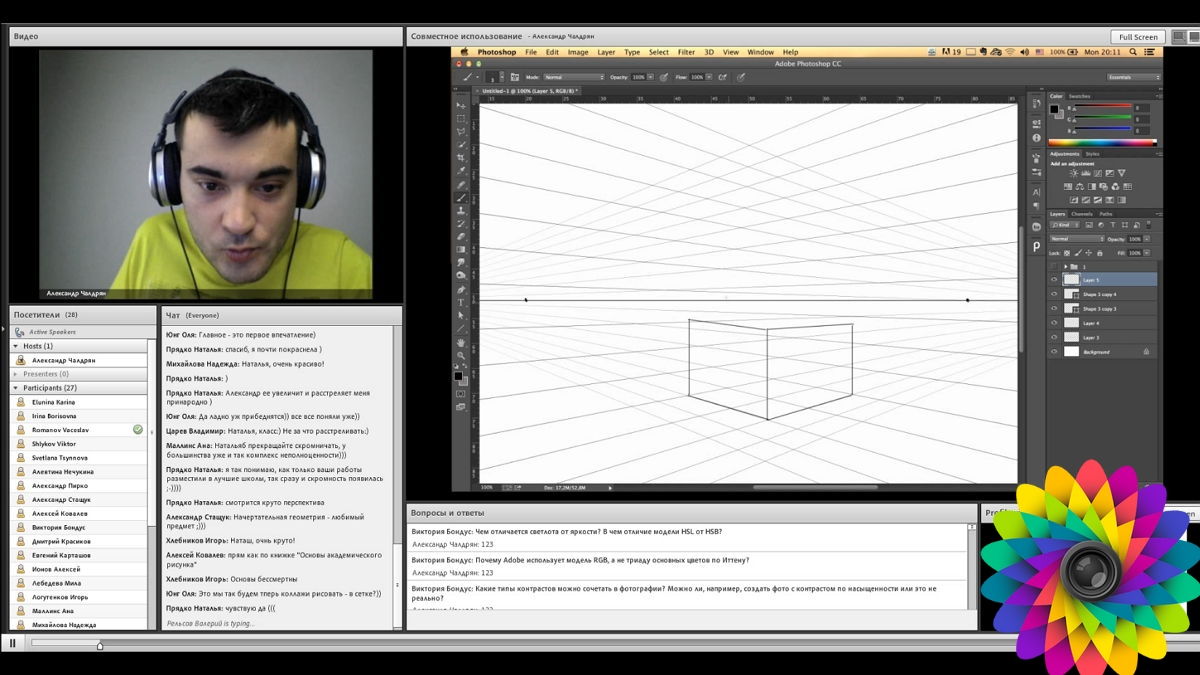1200x675 pixels.
Task: Toggle visibility of Layer 4
Action: 1054,323
